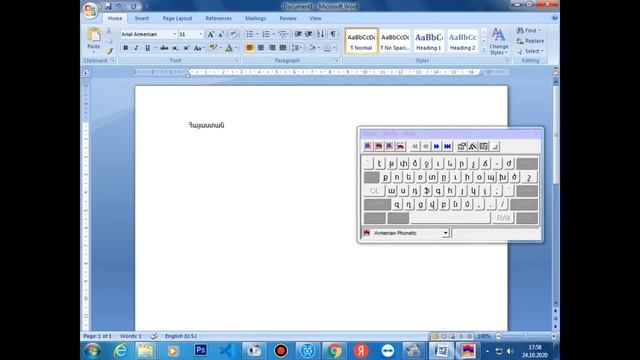Click the blue next layout arrow in keyboard window
The width and height of the screenshot is (640, 360).
436,146
